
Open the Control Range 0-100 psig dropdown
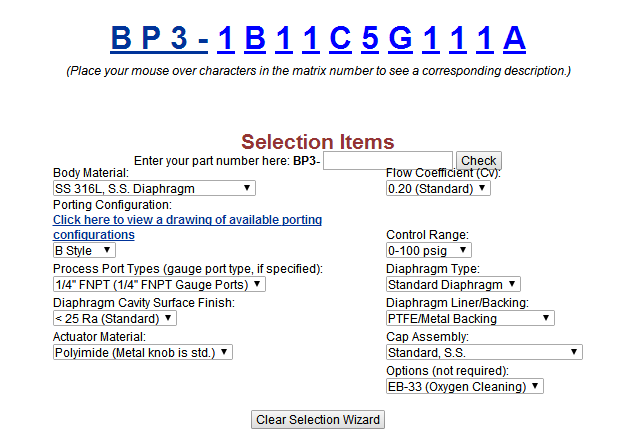[429, 250]
